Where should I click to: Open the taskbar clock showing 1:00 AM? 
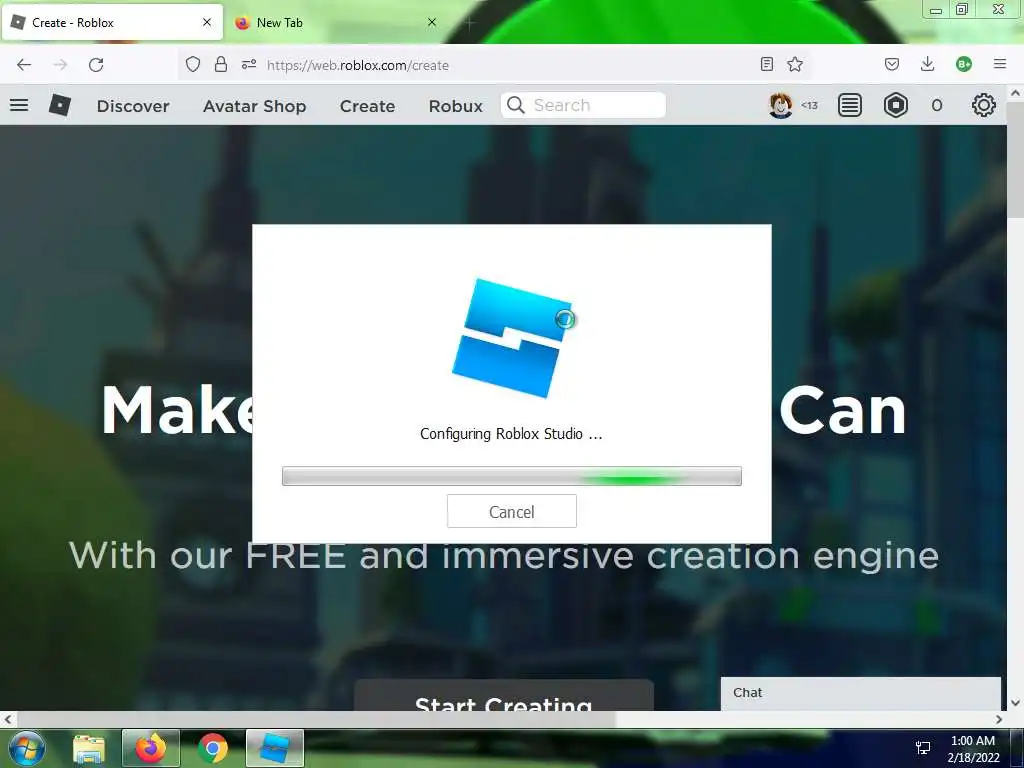[973, 748]
